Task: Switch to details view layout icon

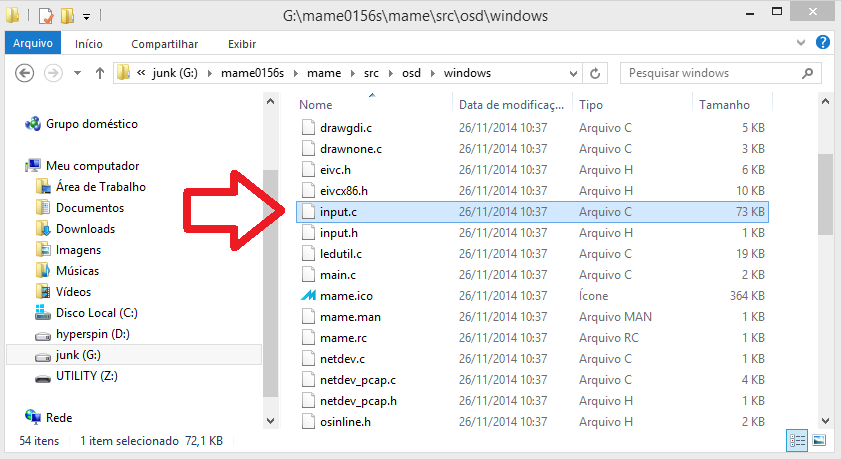Action: click(x=797, y=440)
